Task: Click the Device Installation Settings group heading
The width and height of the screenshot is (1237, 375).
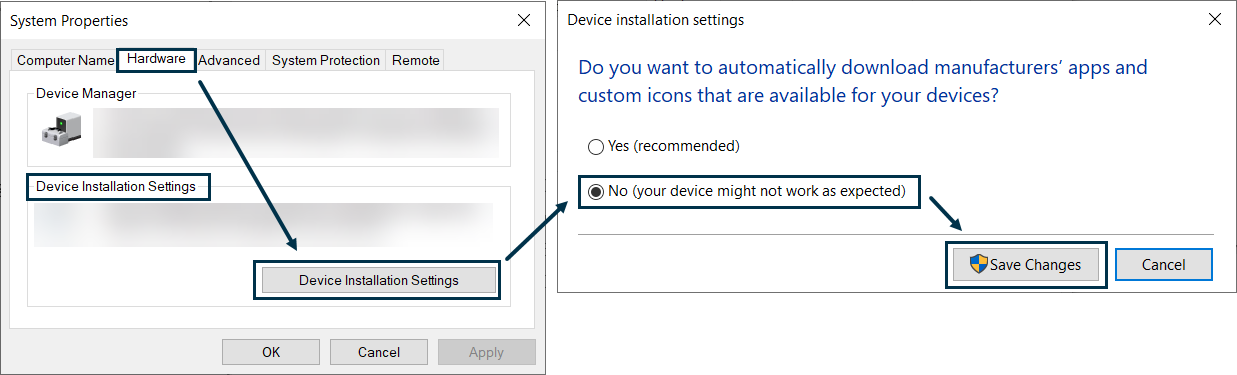Action: (x=116, y=186)
